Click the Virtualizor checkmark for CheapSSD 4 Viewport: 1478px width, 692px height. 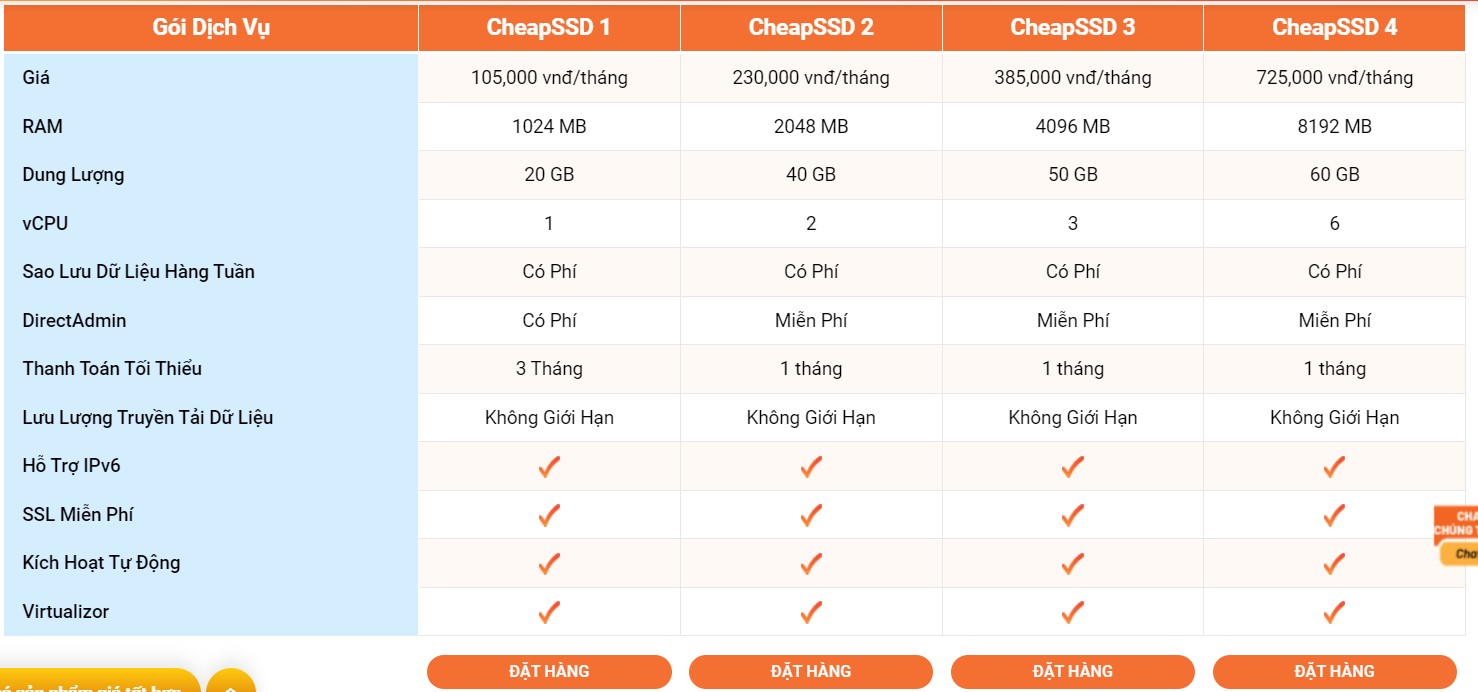(1334, 612)
